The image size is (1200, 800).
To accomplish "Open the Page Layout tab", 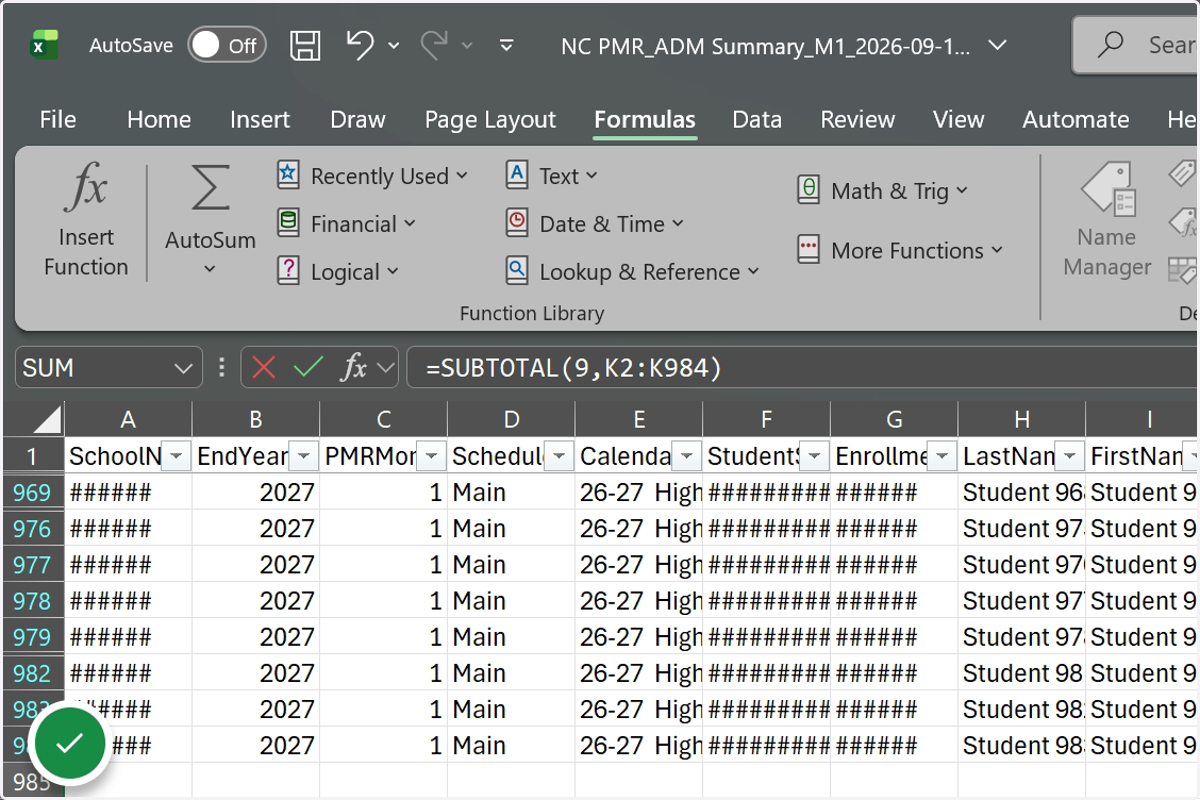I will point(490,120).
